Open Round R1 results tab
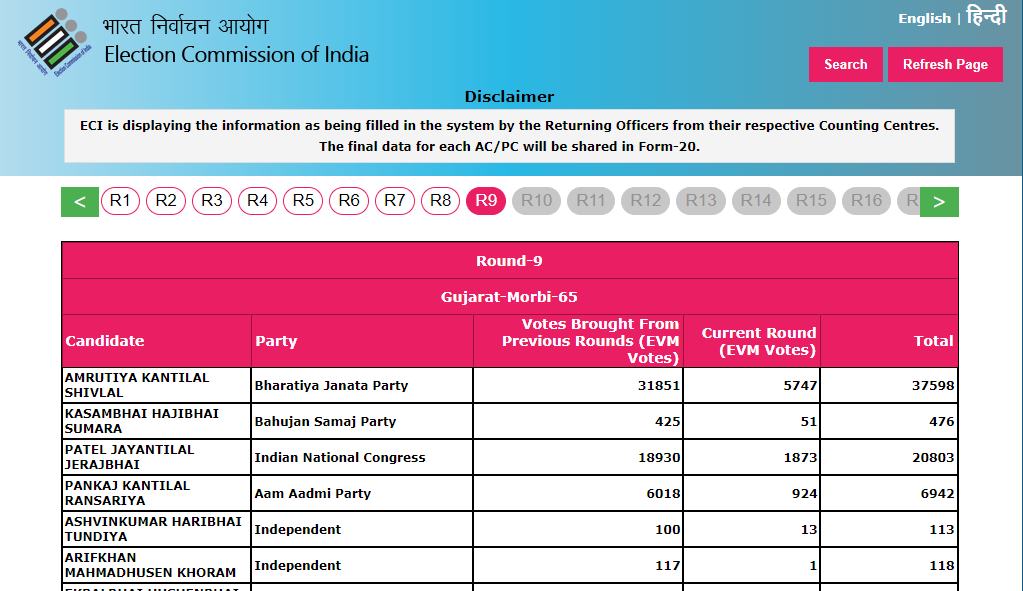 tap(120, 201)
